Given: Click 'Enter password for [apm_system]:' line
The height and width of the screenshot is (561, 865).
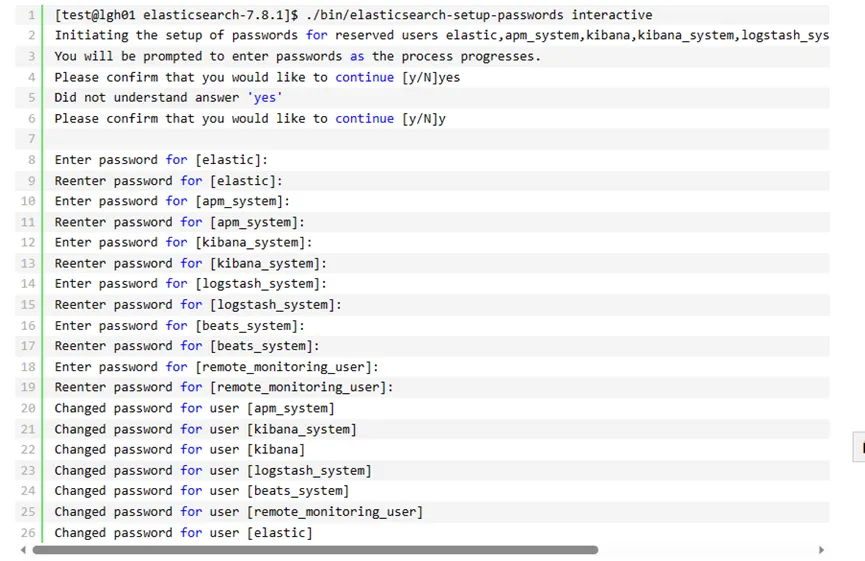Looking at the screenshot, I should [172, 201].
